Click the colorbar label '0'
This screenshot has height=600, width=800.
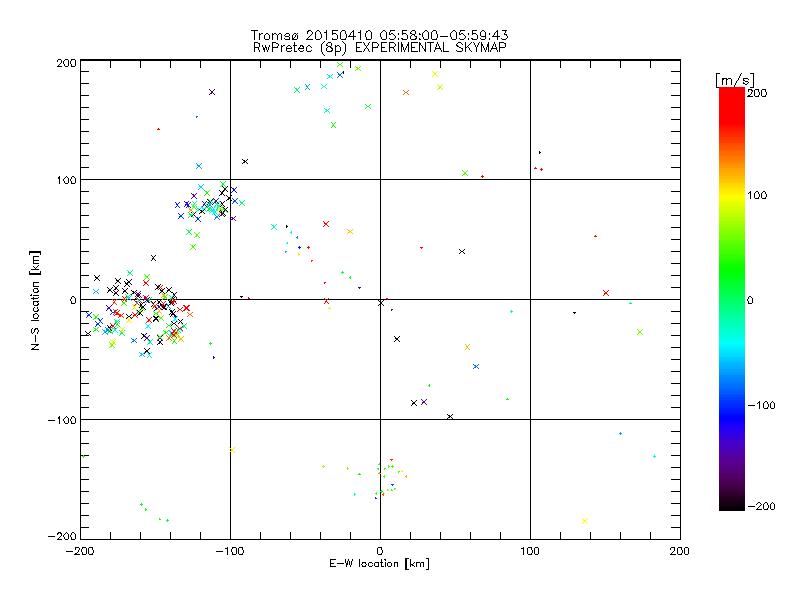[x=750, y=300]
